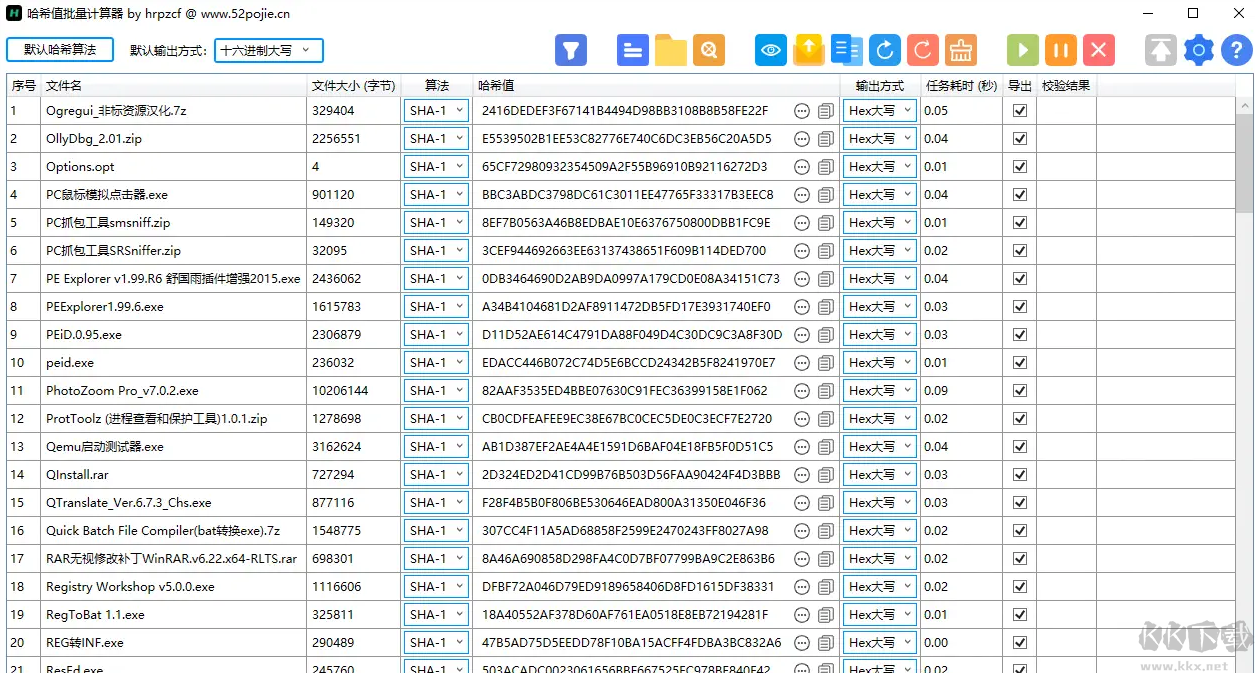Click the yellow upload export icon
1255x673 pixels.
(808, 50)
